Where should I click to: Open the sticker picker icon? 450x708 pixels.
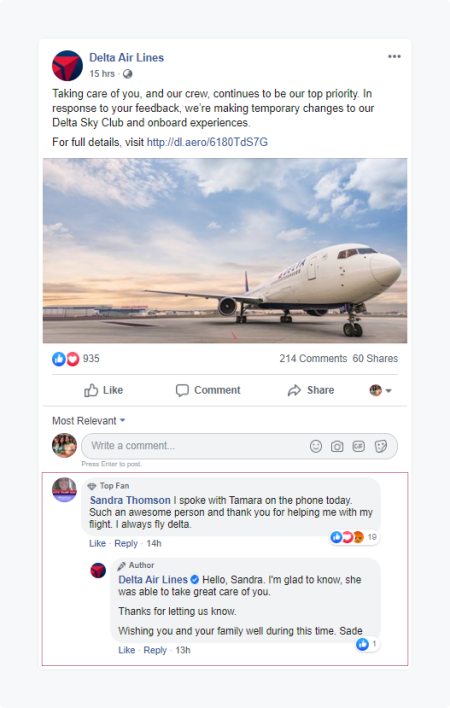[x=381, y=447]
